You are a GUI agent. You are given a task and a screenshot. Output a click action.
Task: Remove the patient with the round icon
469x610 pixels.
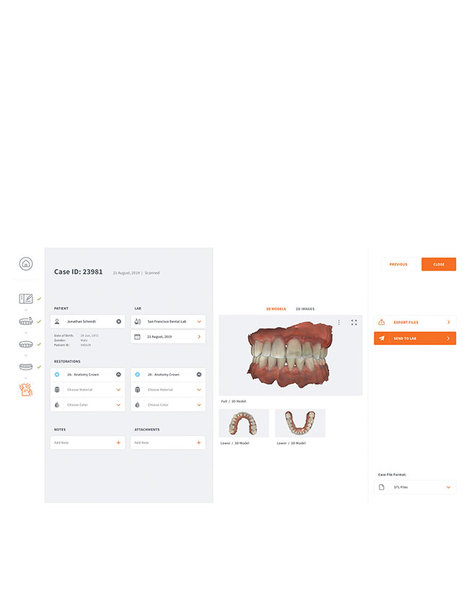click(x=119, y=321)
